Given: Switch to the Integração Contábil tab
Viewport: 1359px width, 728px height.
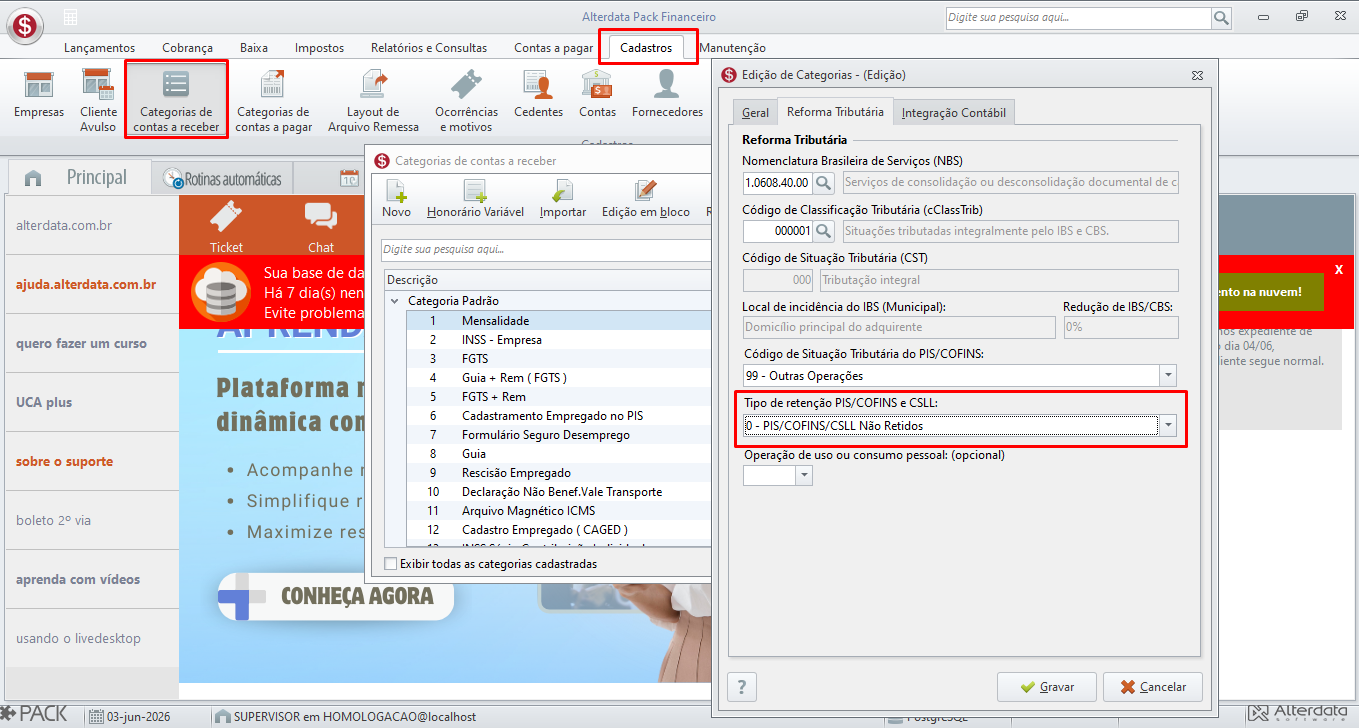Looking at the screenshot, I should click(954, 113).
